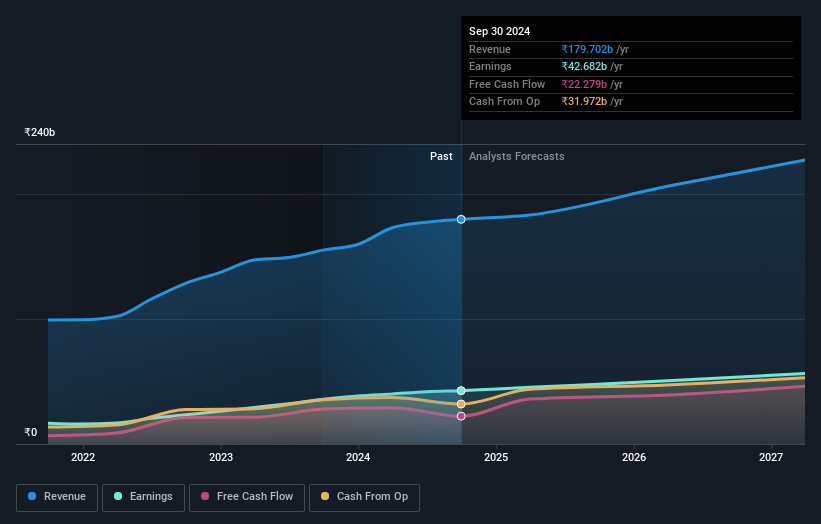
Task: Click the ₹22.279b free cash flow value
Action: click(x=584, y=84)
